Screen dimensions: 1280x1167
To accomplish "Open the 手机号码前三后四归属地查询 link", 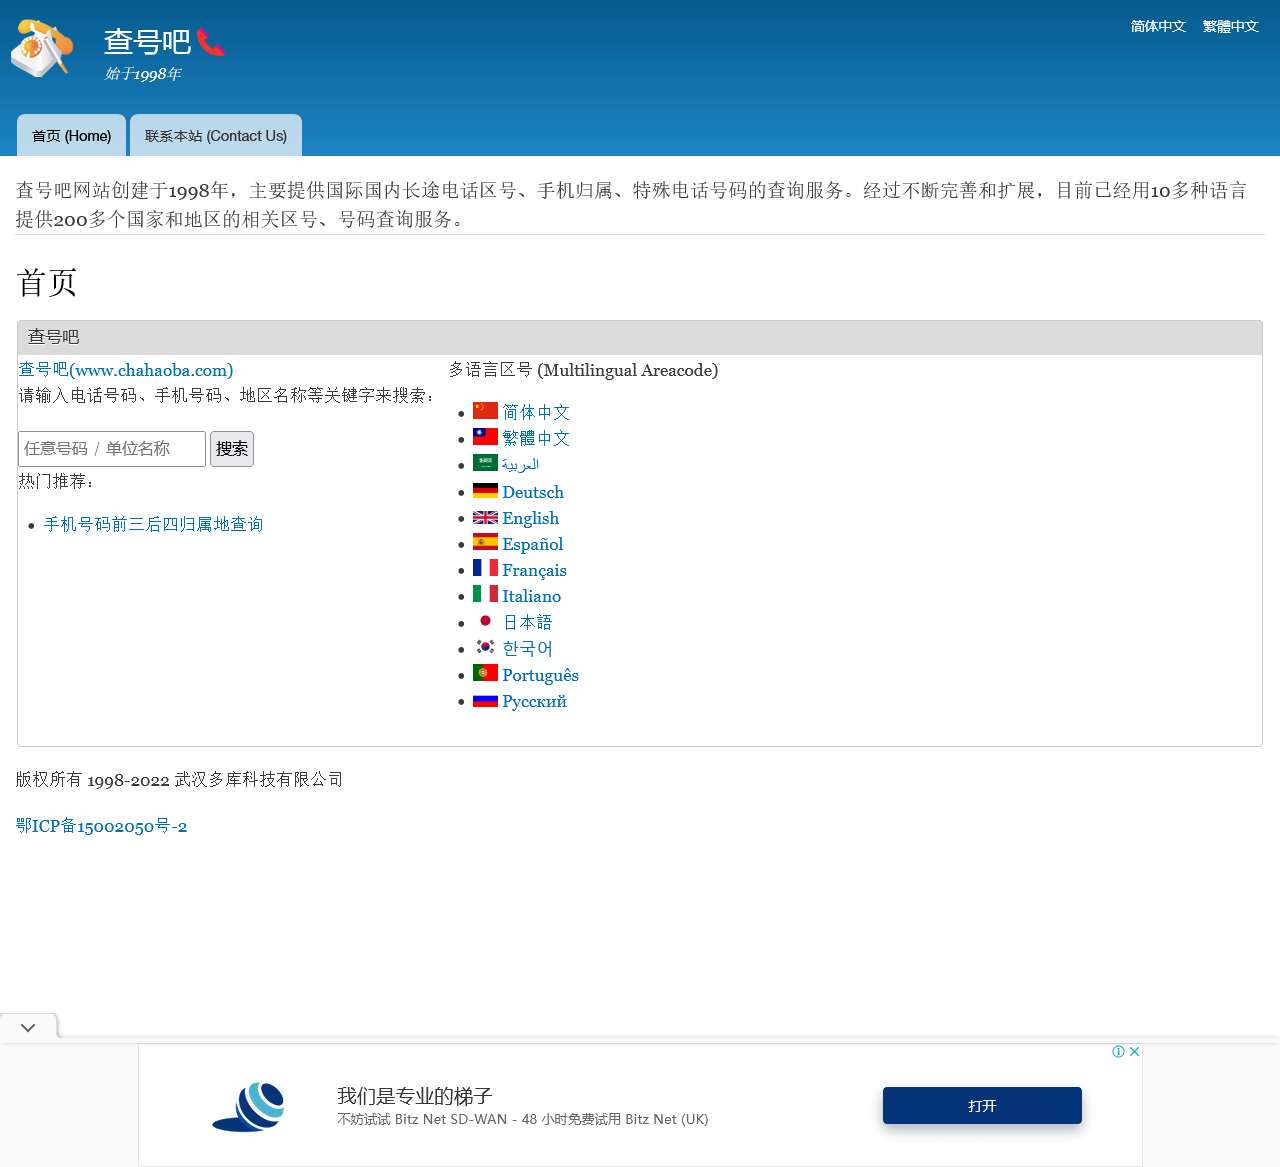I will [x=153, y=524].
